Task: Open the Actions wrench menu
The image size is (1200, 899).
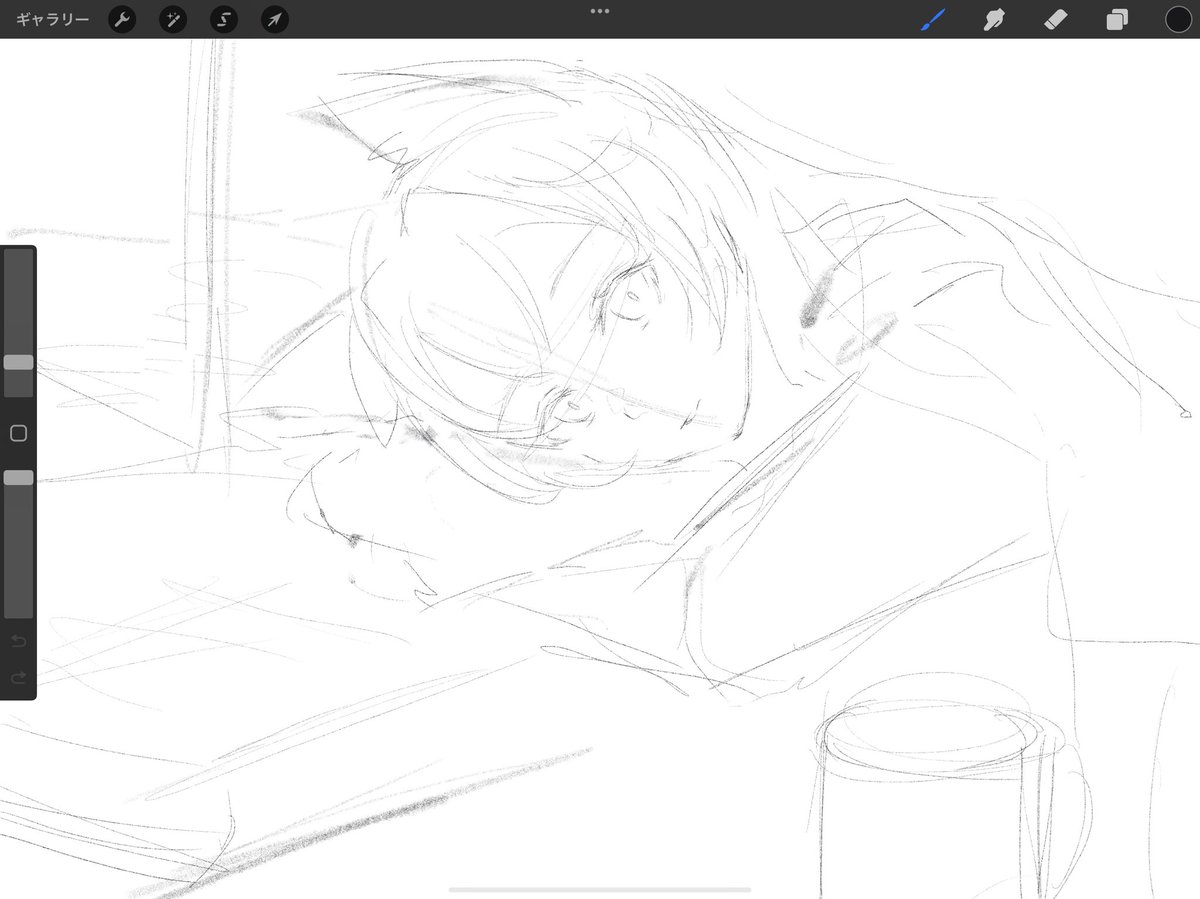Action: tap(122, 20)
